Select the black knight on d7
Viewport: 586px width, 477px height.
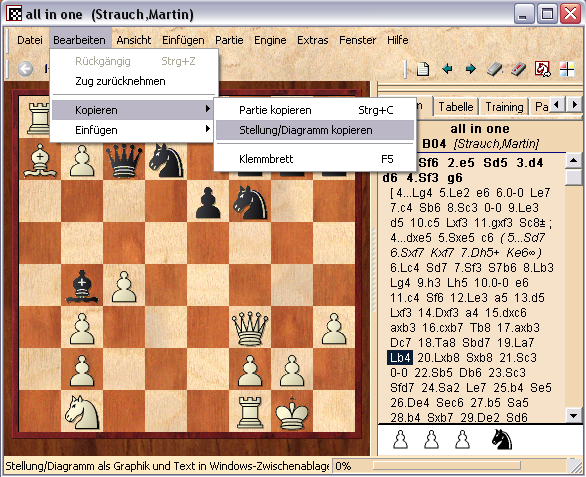[166, 160]
